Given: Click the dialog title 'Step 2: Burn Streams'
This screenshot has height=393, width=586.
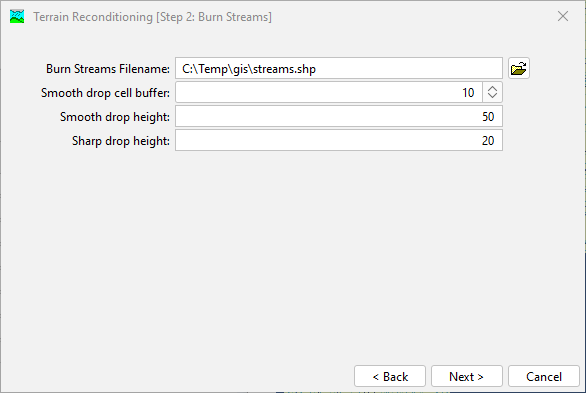Looking at the screenshot, I should point(215,17).
